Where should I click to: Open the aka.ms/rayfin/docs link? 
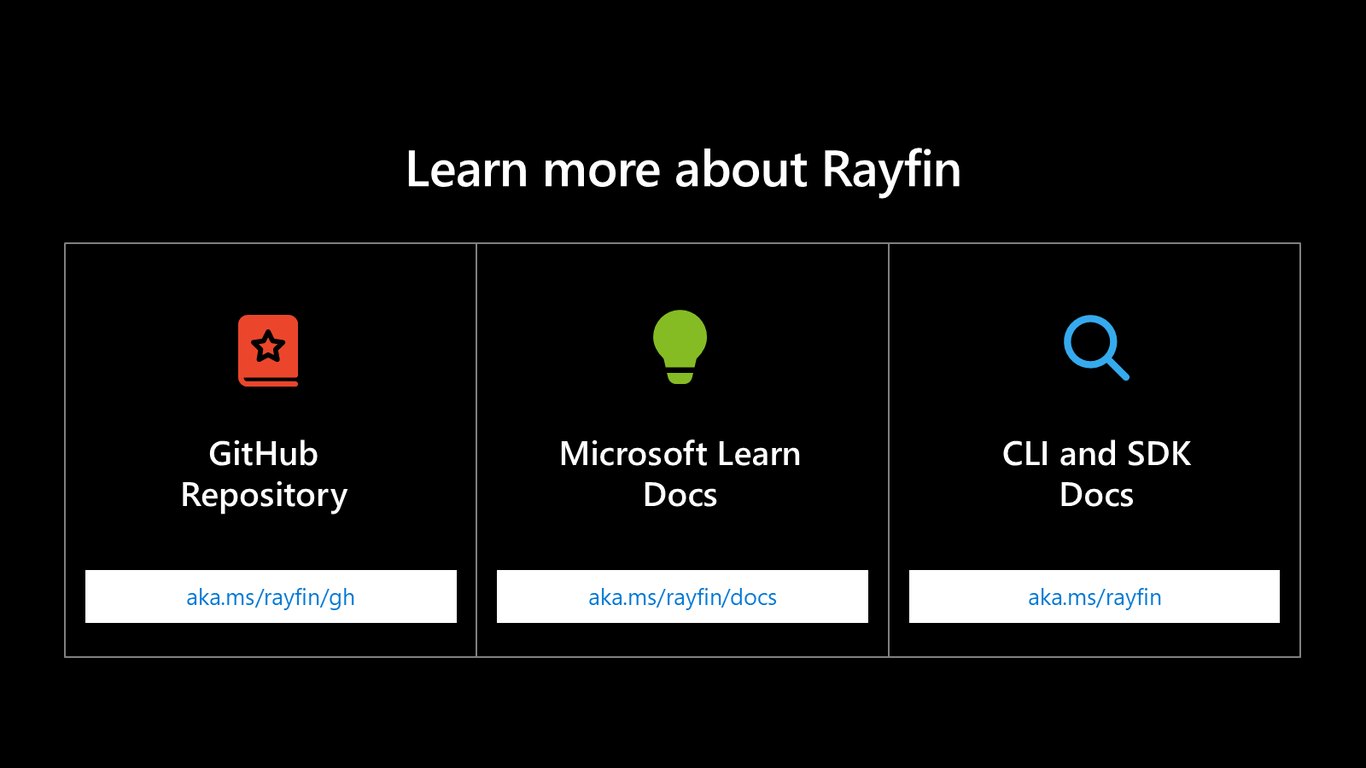click(682, 597)
